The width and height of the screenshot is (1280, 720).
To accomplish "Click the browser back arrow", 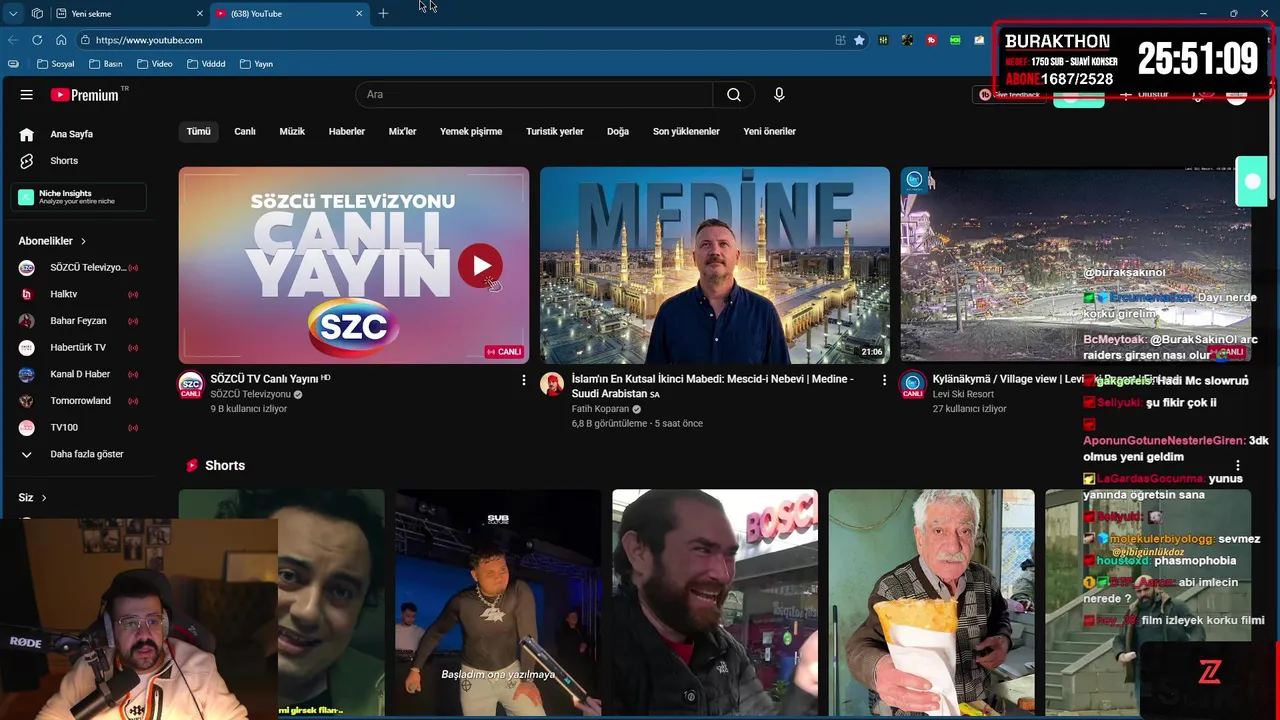I will pos(13,40).
